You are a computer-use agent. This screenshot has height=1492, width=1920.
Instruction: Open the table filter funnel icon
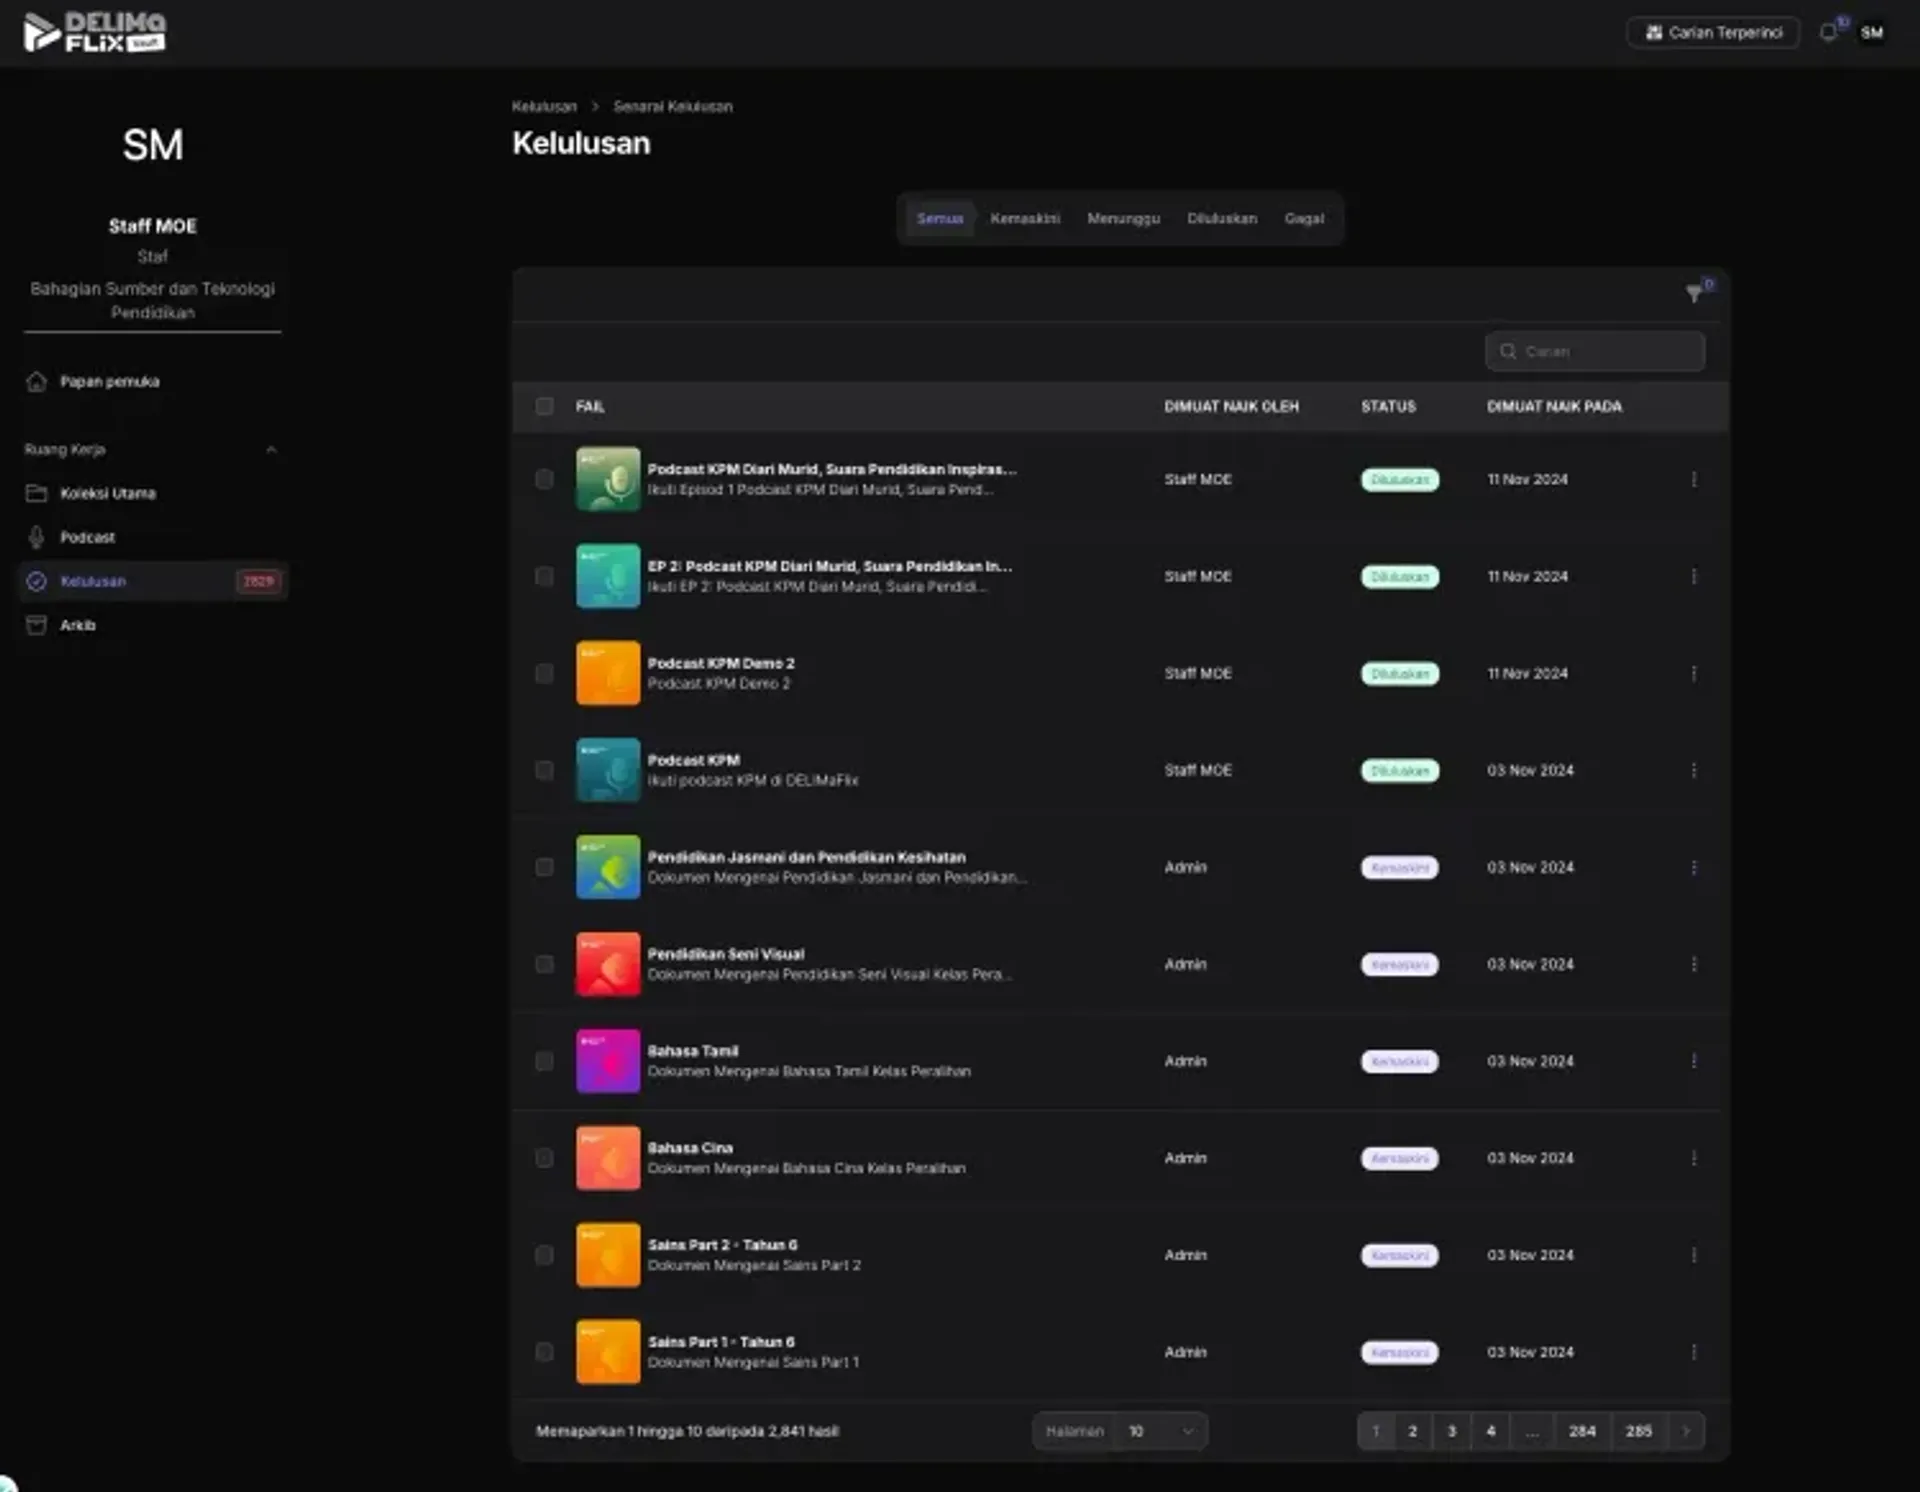click(x=1693, y=293)
